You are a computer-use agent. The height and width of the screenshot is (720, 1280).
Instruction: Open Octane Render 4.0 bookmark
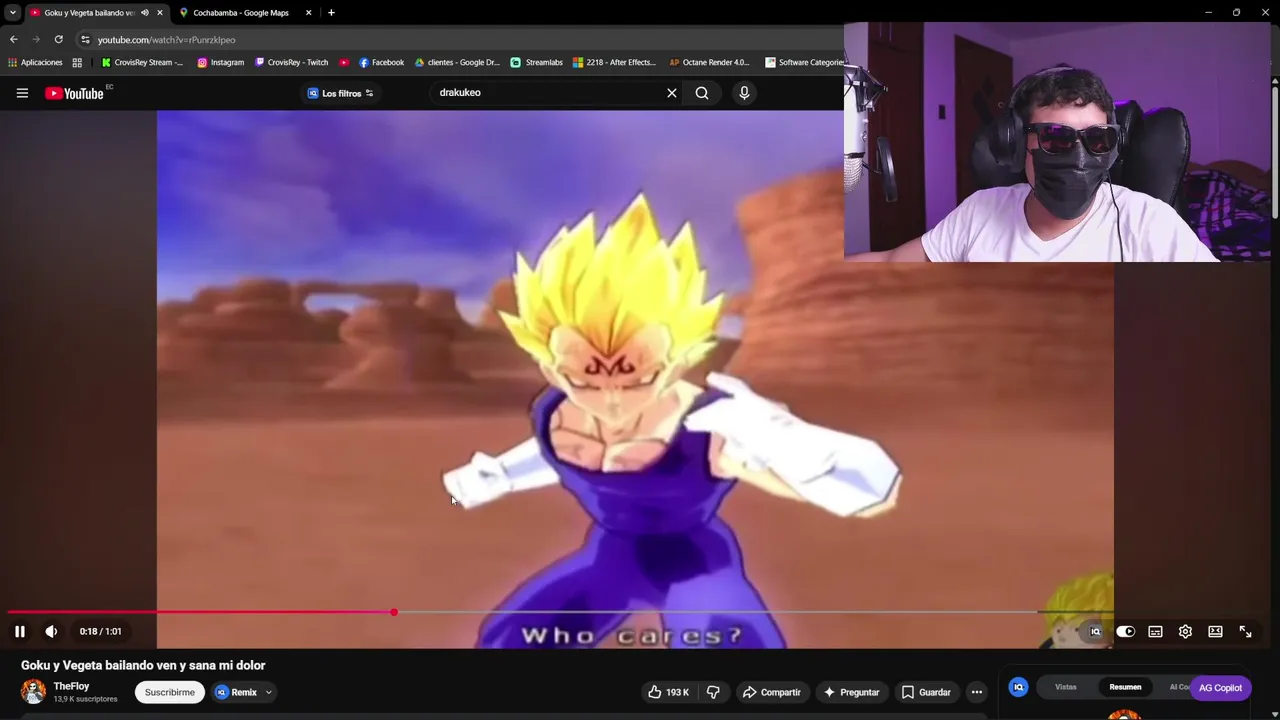[x=709, y=62]
